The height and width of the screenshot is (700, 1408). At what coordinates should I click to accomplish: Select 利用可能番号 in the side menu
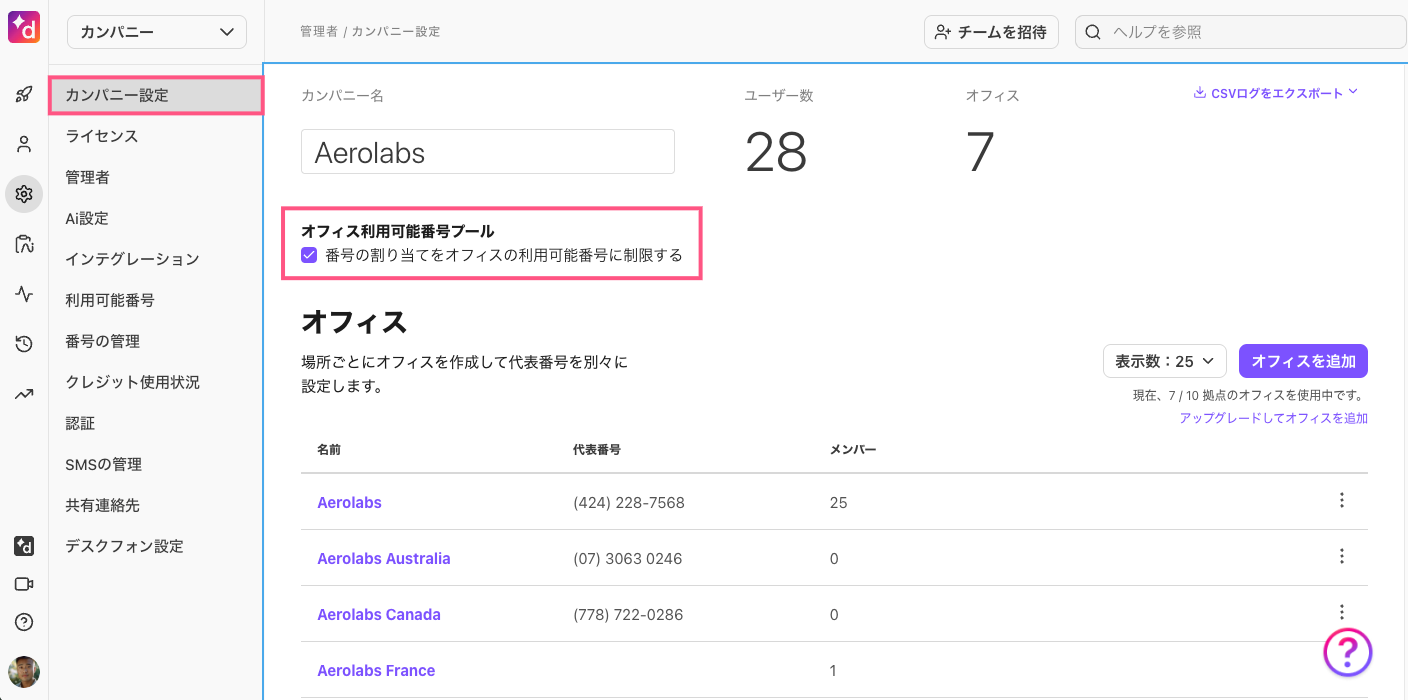click(110, 300)
